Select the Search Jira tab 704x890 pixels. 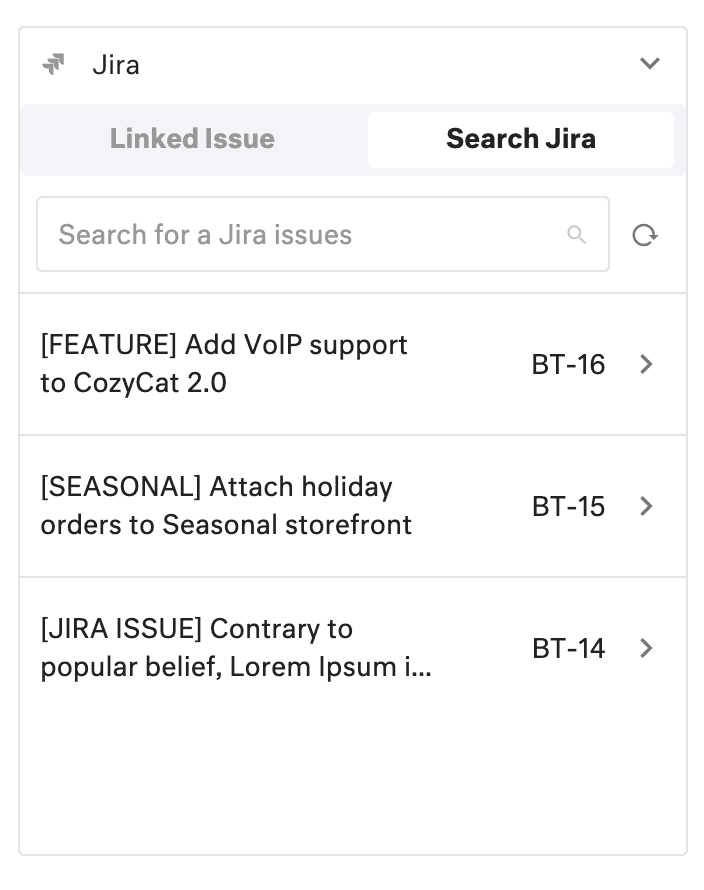[520, 139]
